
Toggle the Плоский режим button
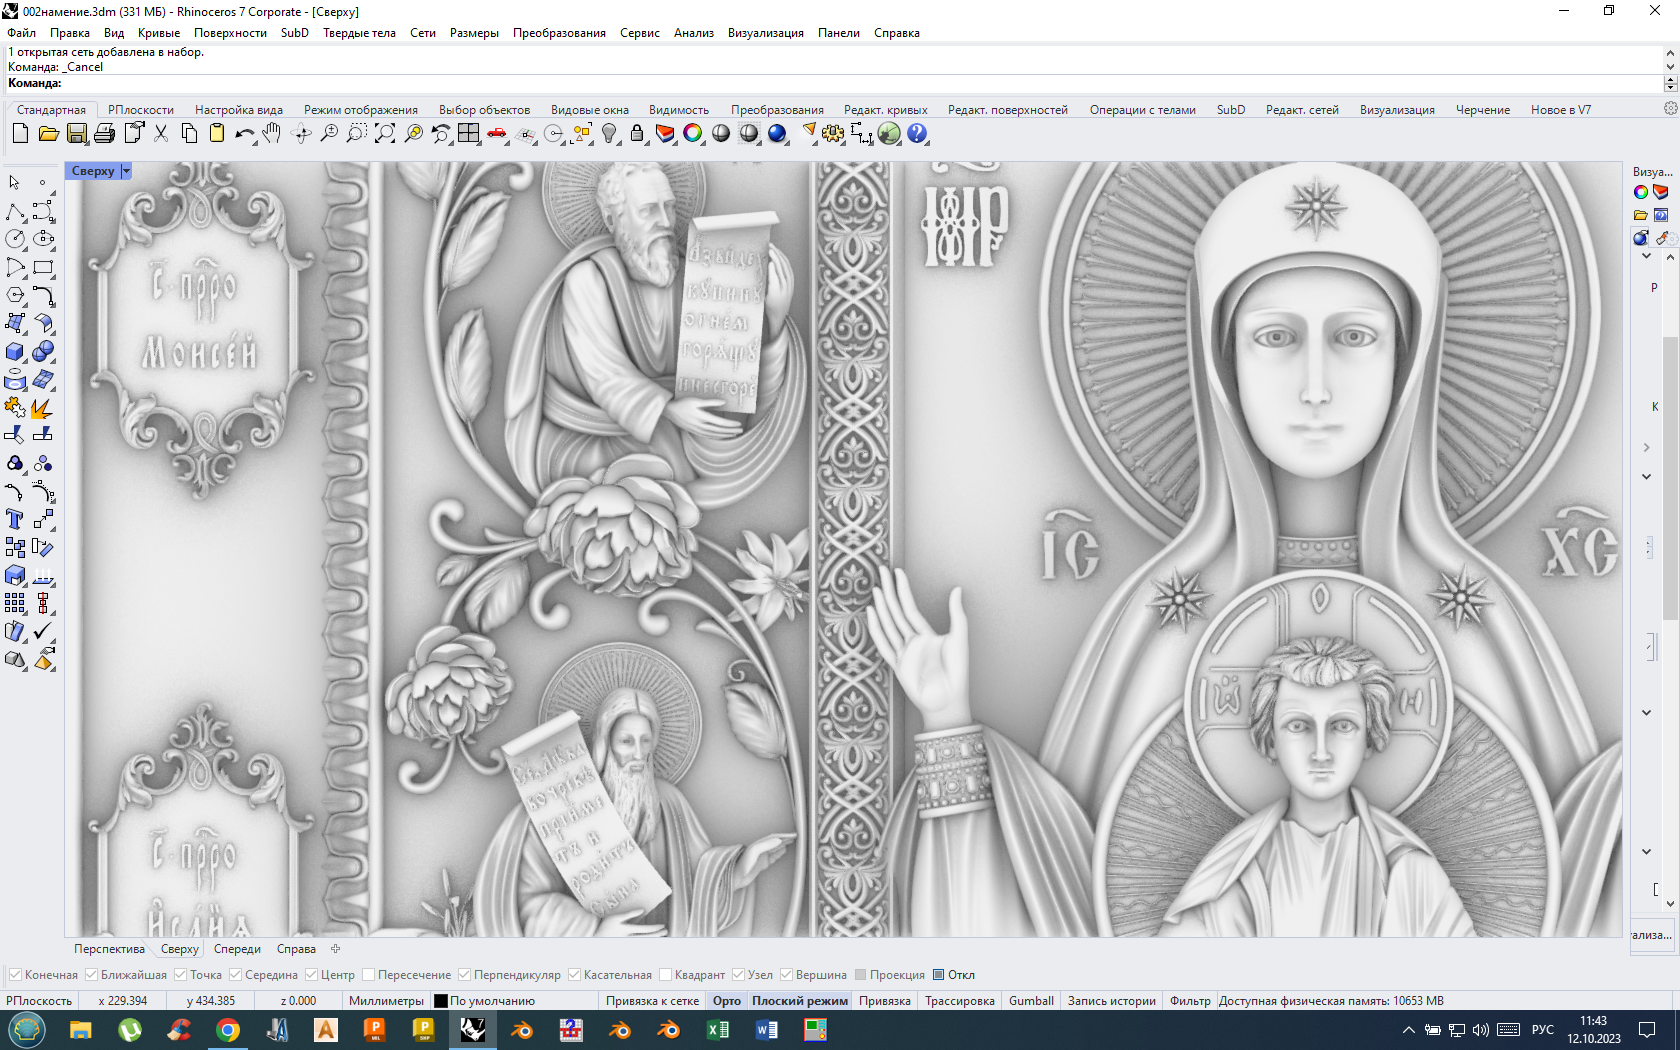pos(800,1001)
